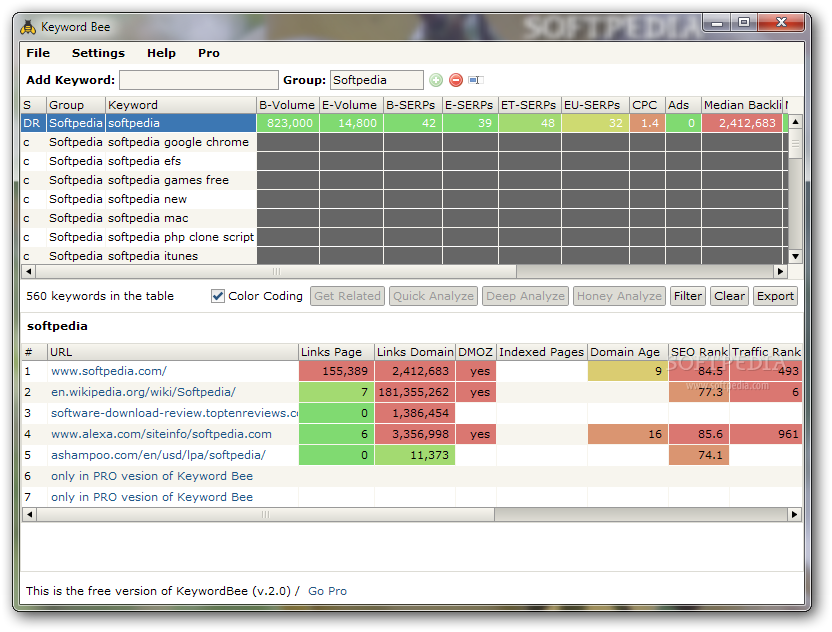Image resolution: width=832 pixels, height=632 pixels.
Task: Click the PRO version link in row 7
Action: click(x=152, y=497)
